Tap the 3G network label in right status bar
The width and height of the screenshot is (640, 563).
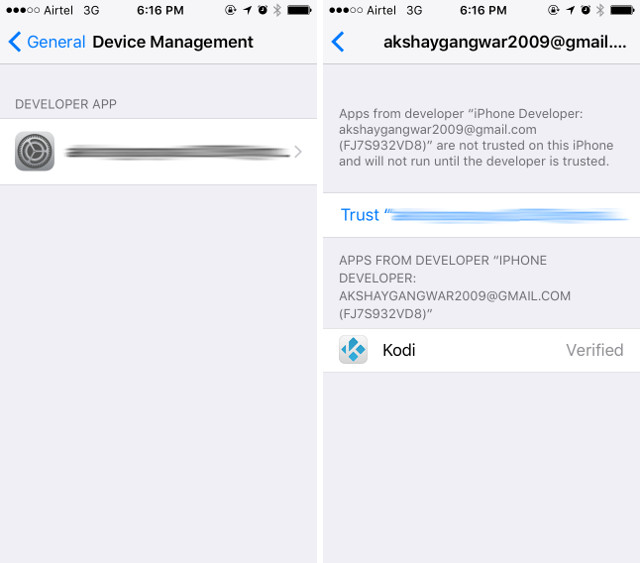tap(414, 10)
